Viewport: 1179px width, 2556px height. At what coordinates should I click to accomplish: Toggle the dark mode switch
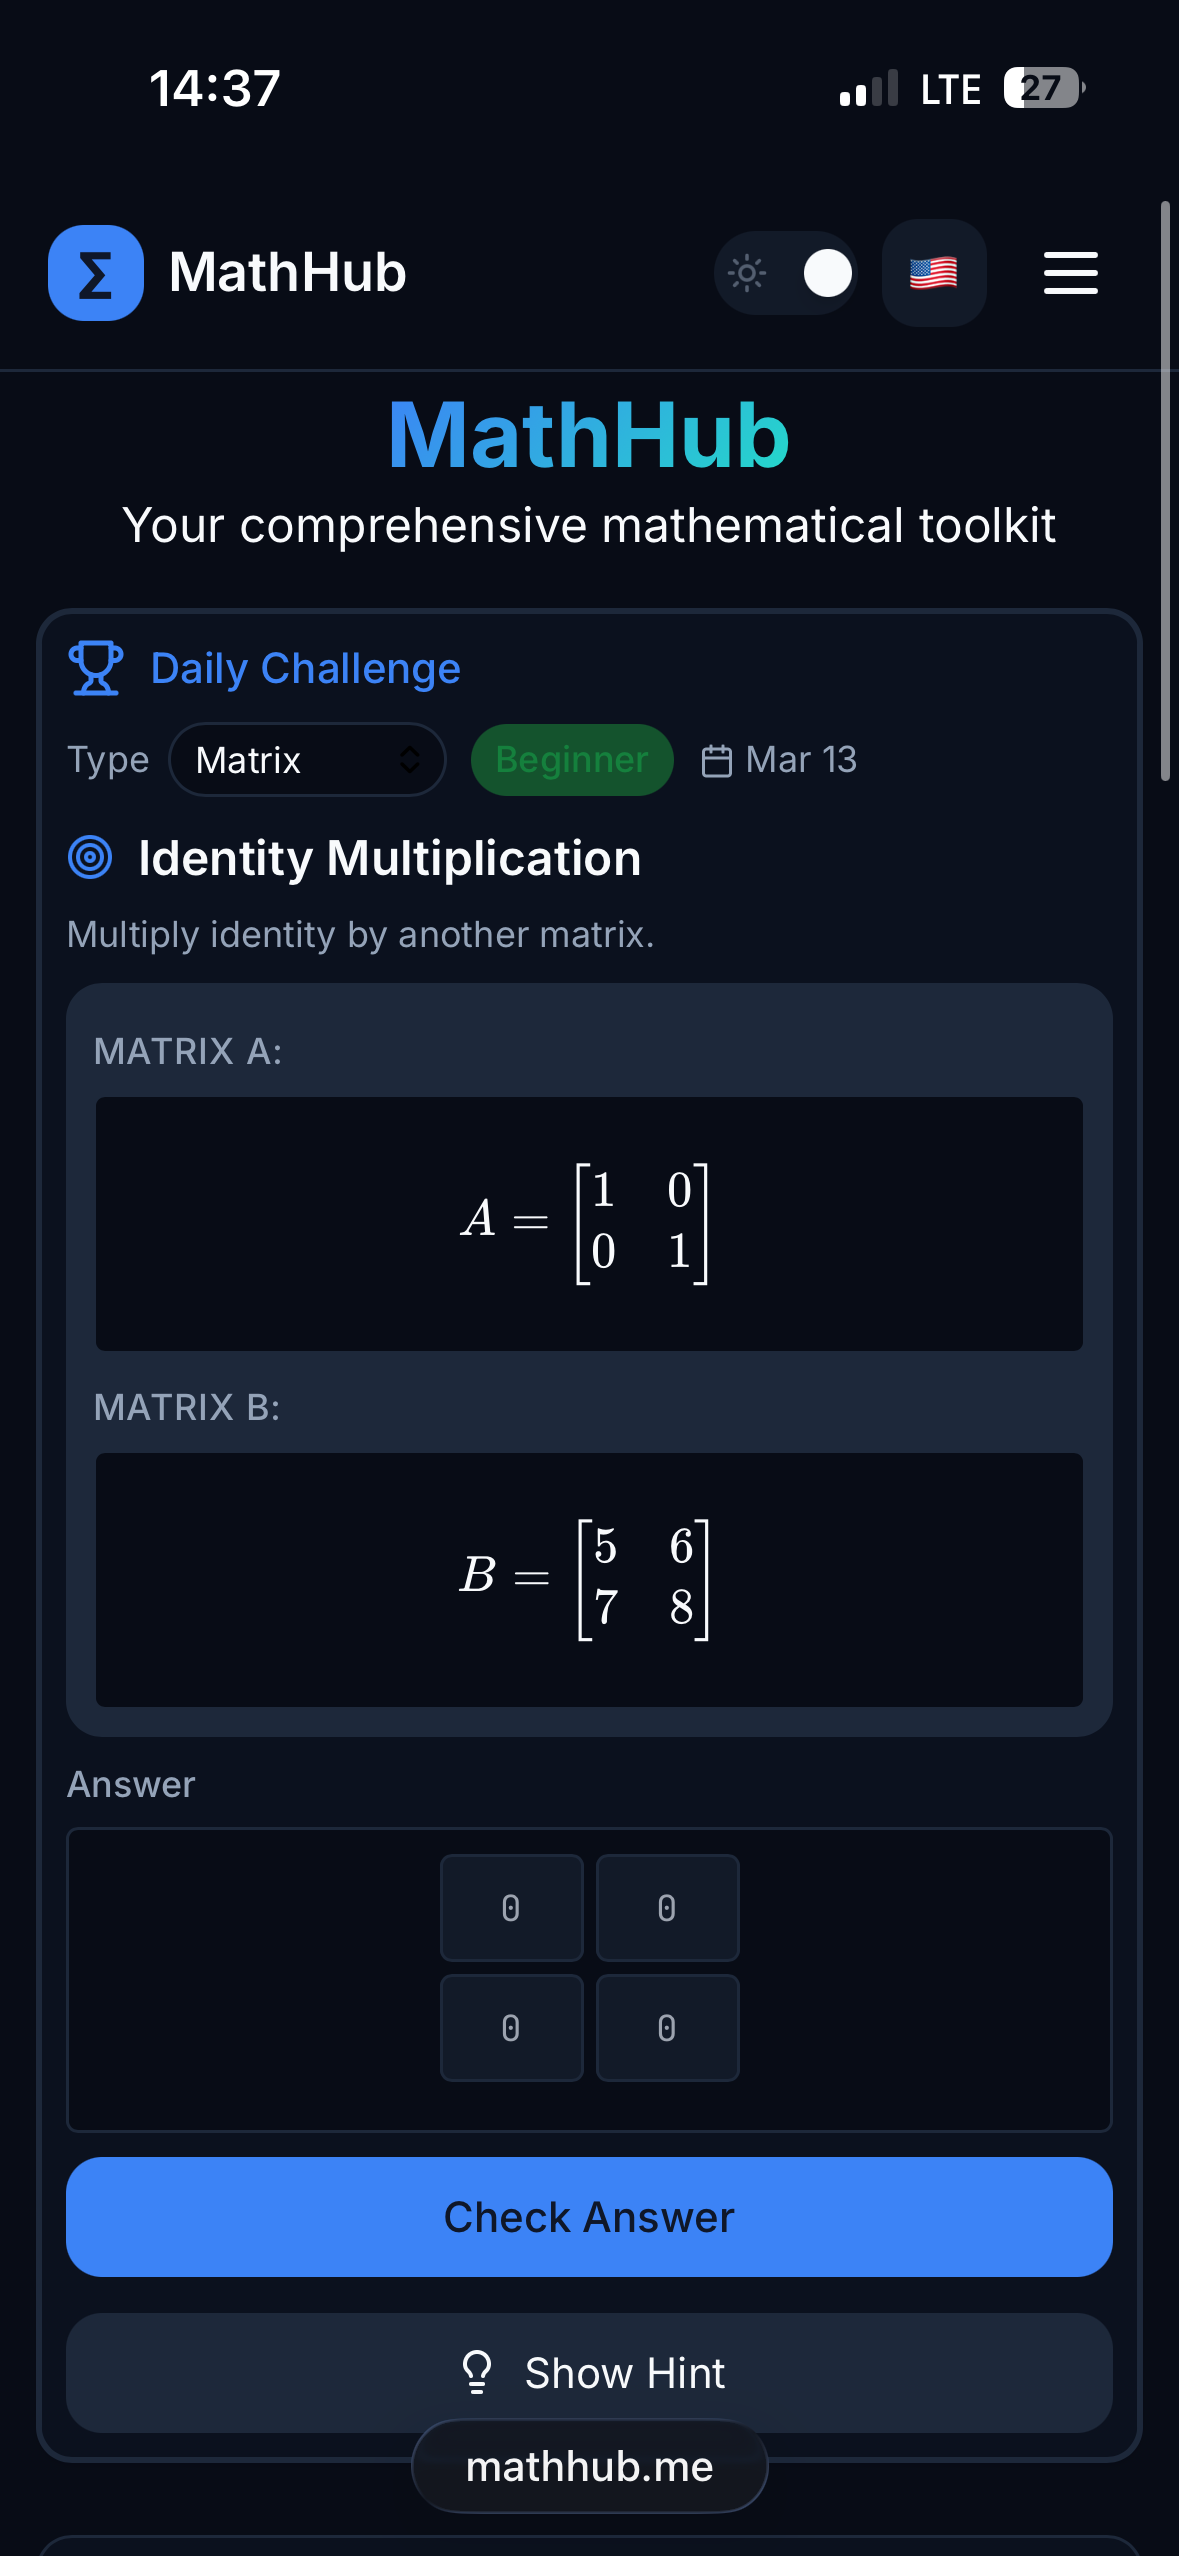[786, 272]
